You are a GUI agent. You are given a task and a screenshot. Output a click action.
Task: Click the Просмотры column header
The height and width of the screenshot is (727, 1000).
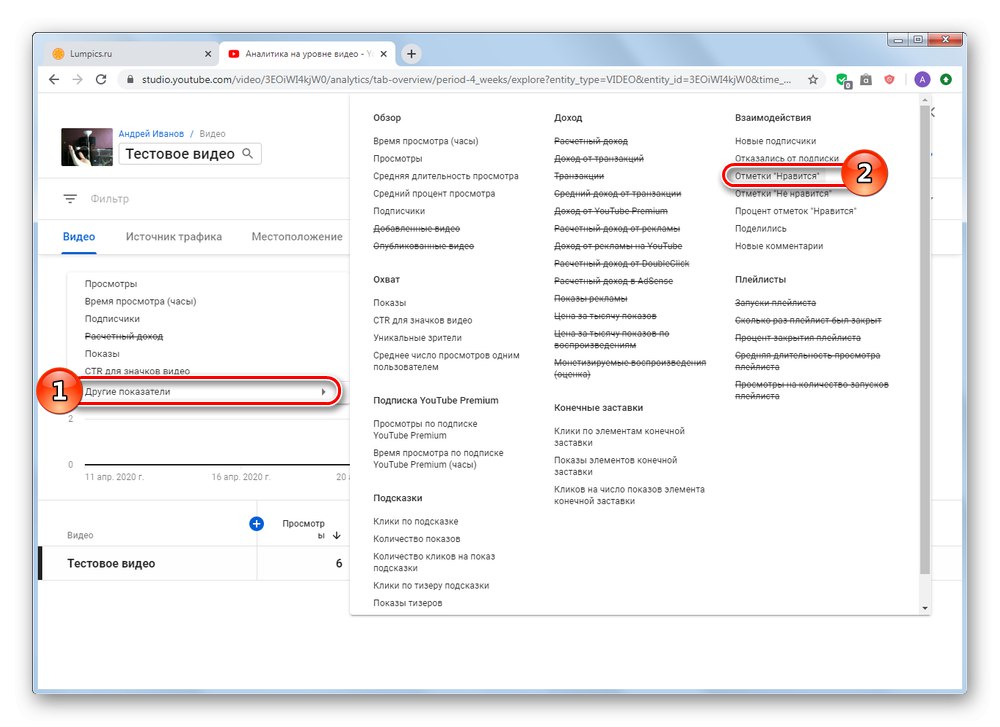(x=304, y=529)
